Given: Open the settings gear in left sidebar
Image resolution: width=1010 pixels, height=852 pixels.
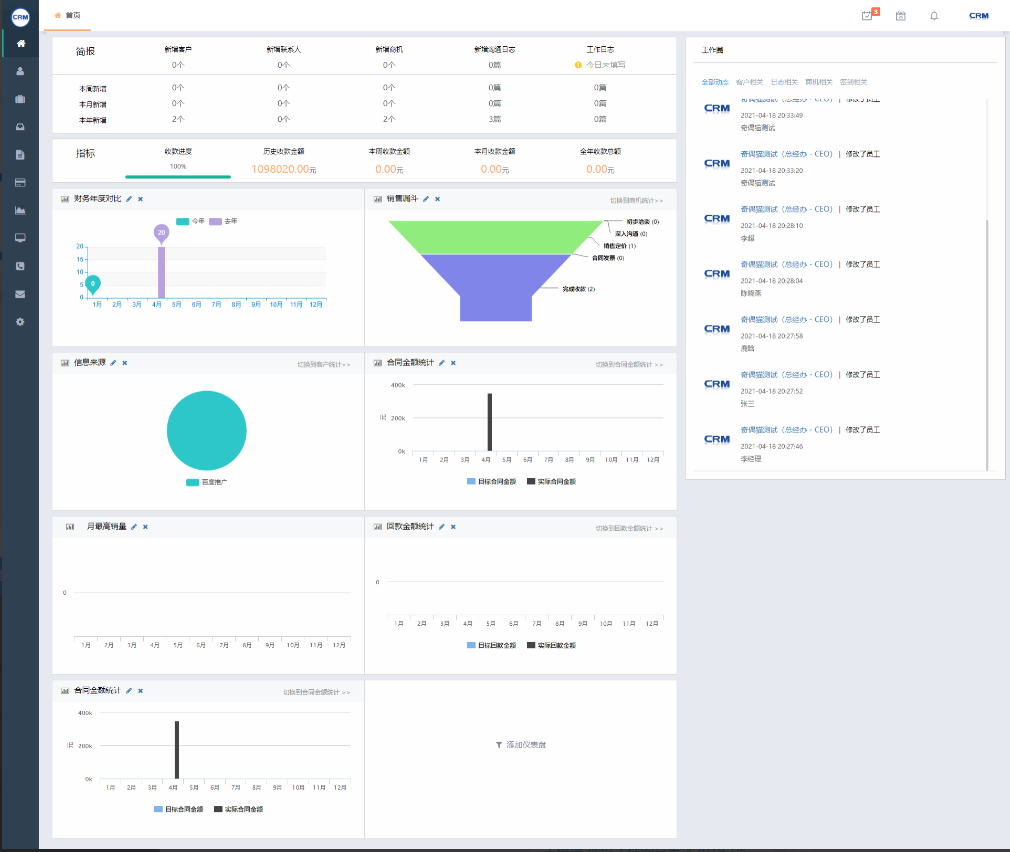Looking at the screenshot, I should [20, 322].
